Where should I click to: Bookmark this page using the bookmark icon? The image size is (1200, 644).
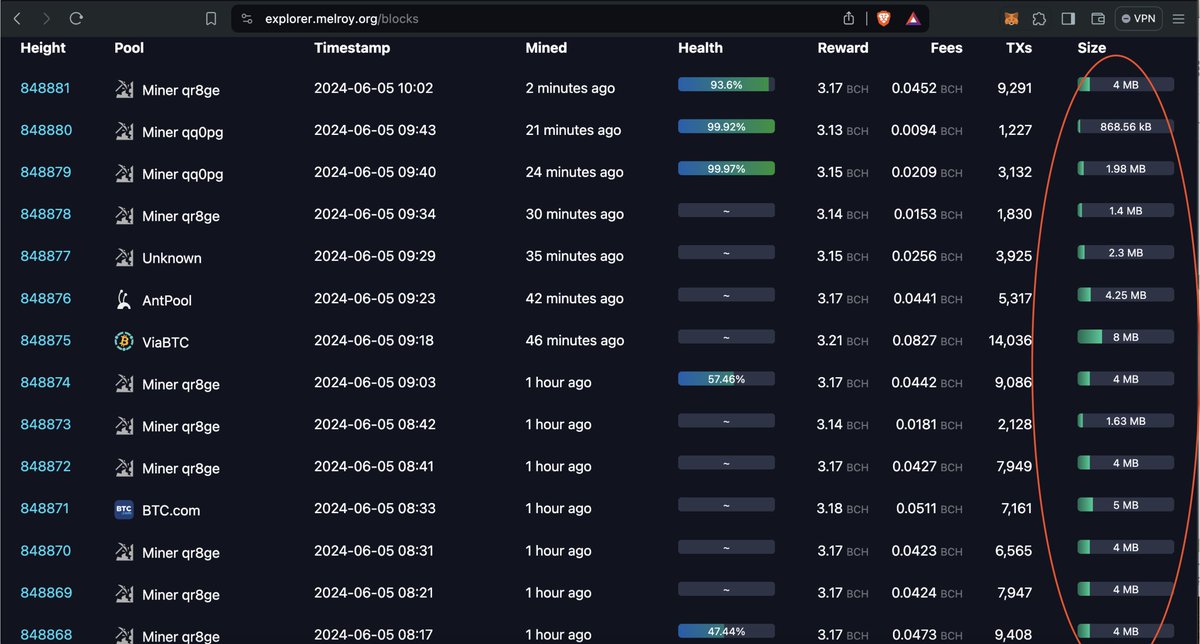(x=210, y=18)
